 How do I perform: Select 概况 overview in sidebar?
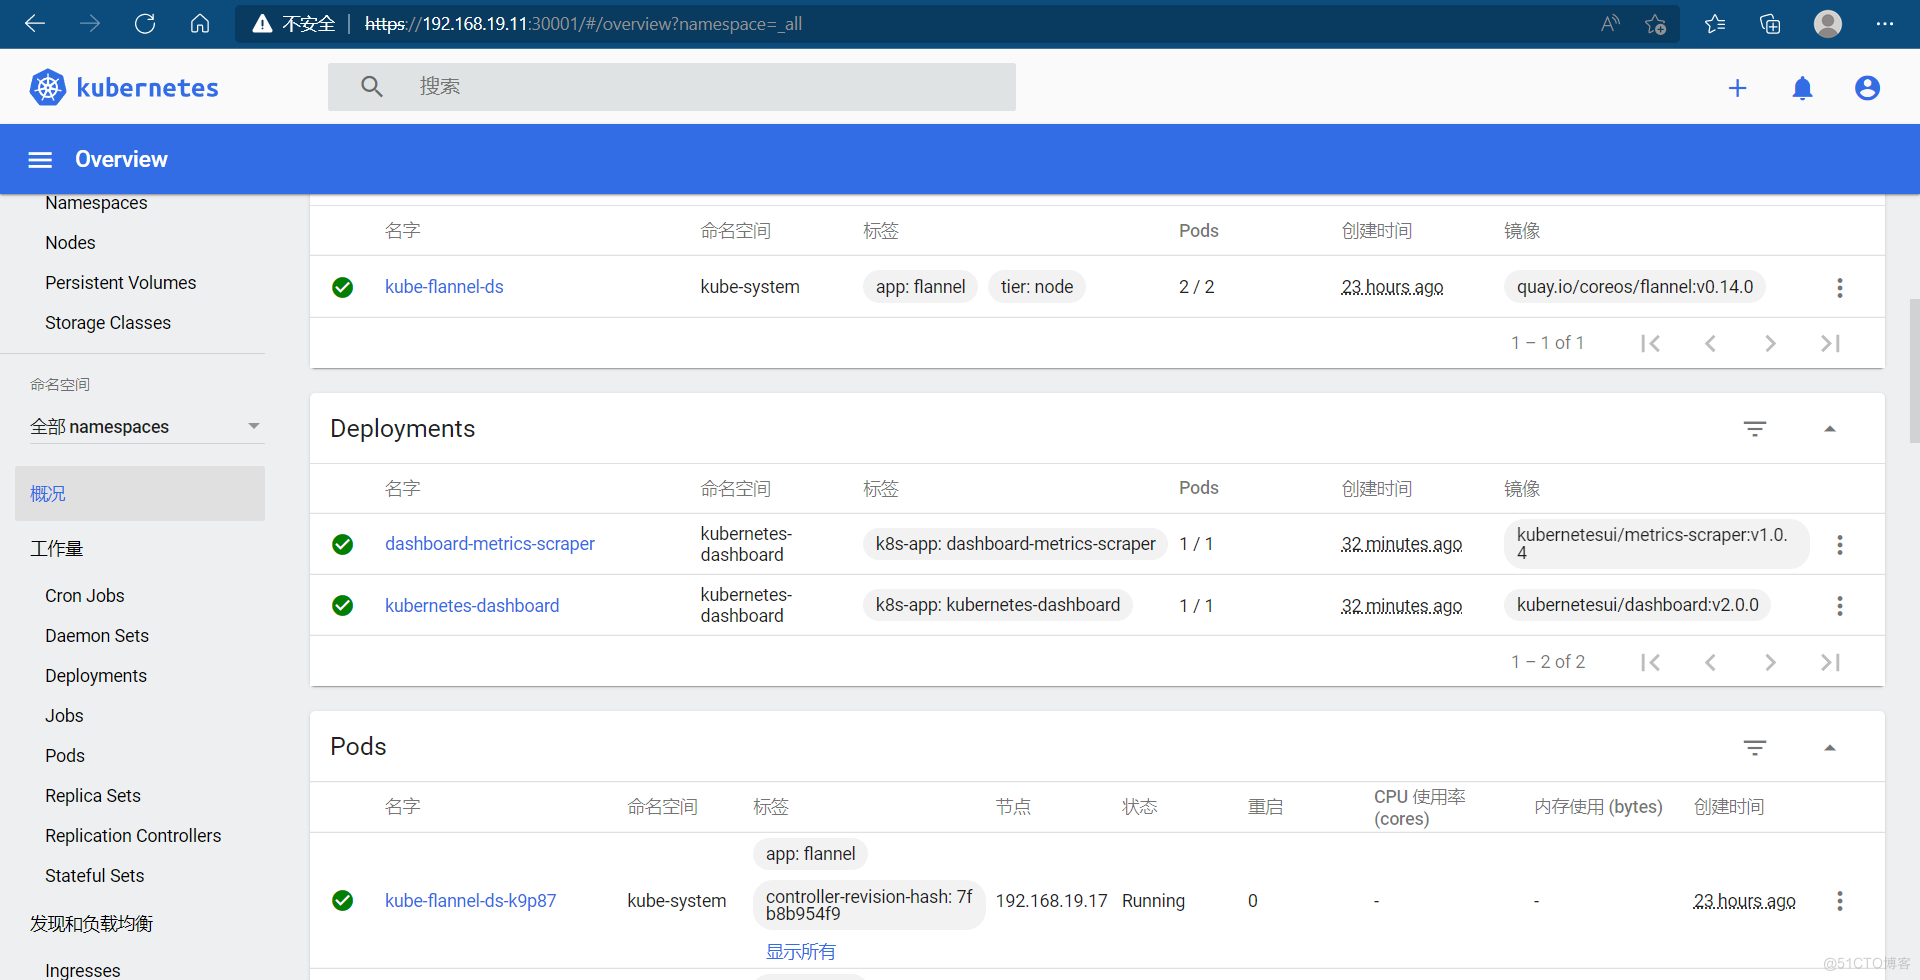coord(140,493)
